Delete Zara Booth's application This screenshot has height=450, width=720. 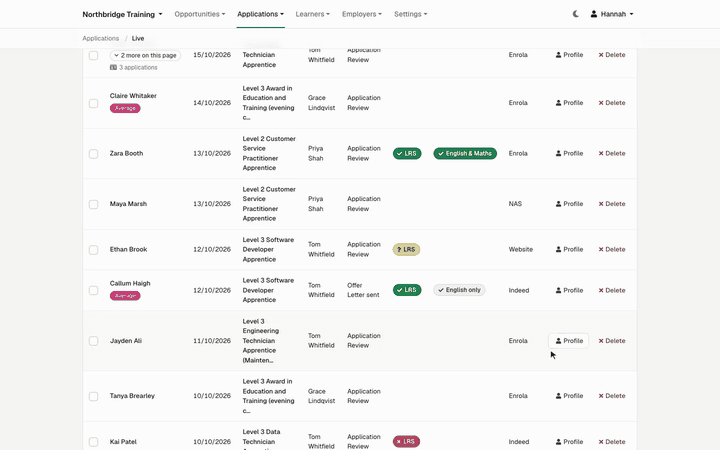click(612, 153)
